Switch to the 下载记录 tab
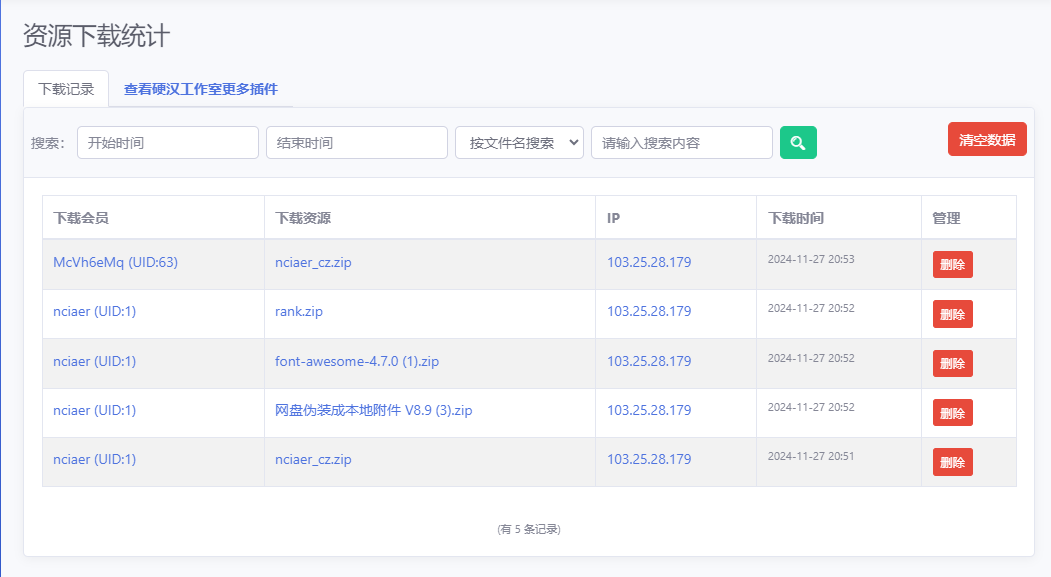 tap(66, 89)
